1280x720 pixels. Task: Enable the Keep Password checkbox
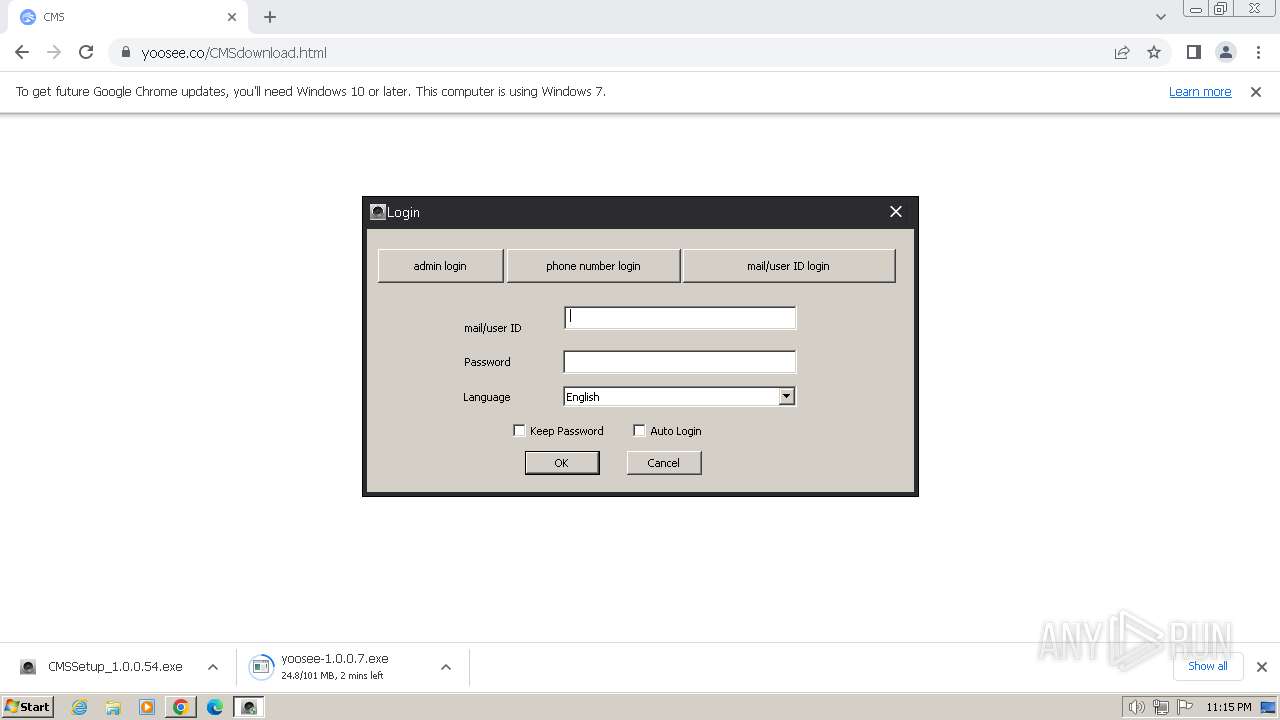coord(519,431)
